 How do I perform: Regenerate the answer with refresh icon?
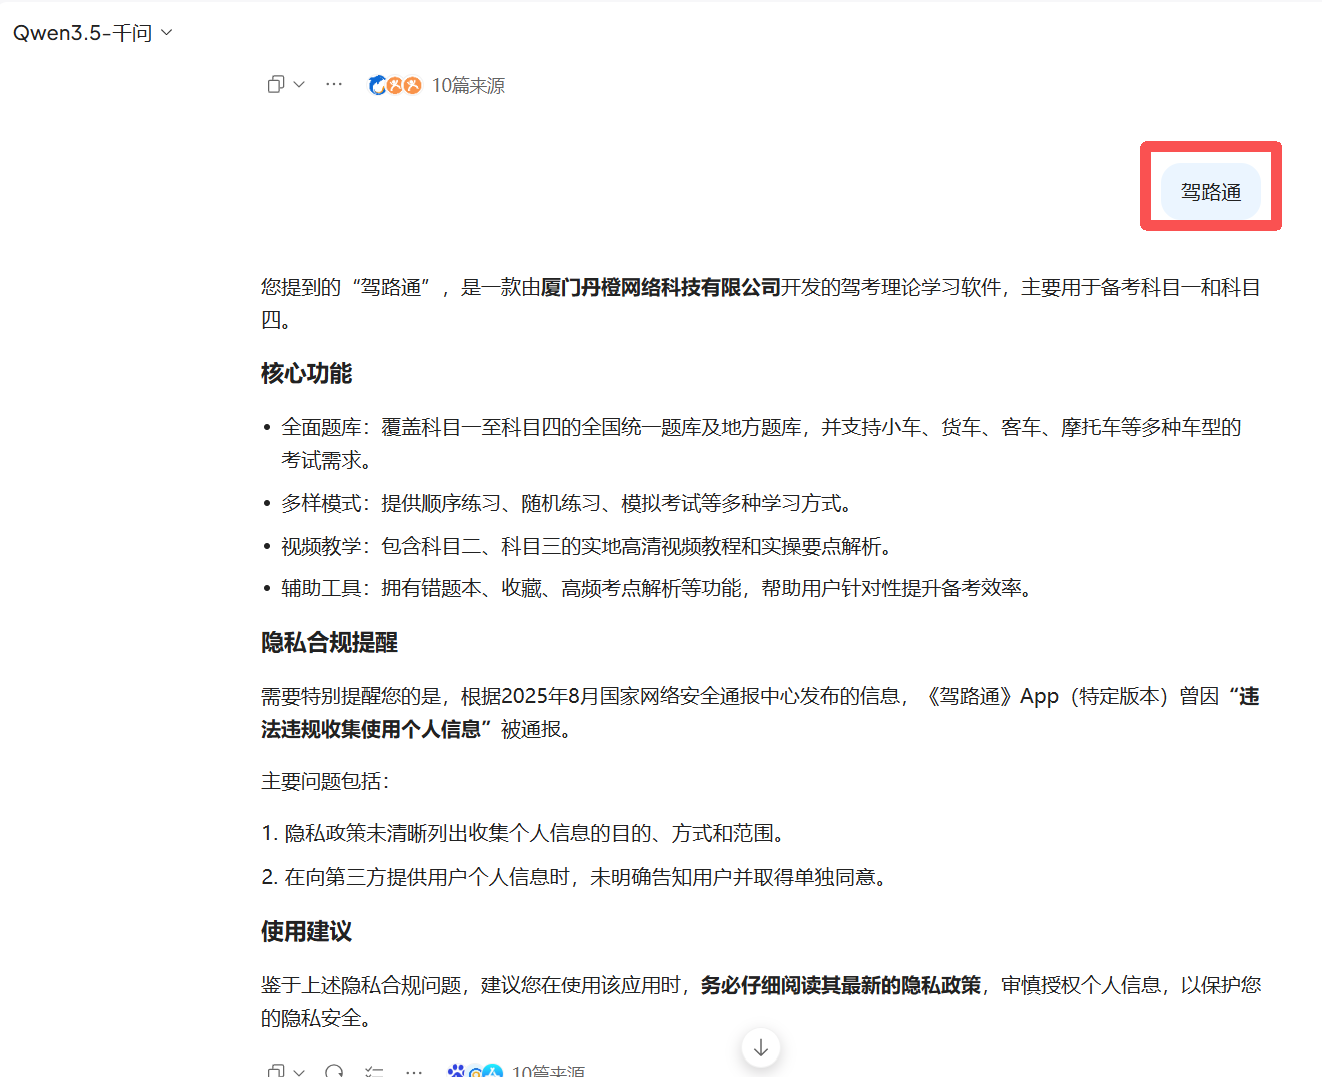(334, 1071)
